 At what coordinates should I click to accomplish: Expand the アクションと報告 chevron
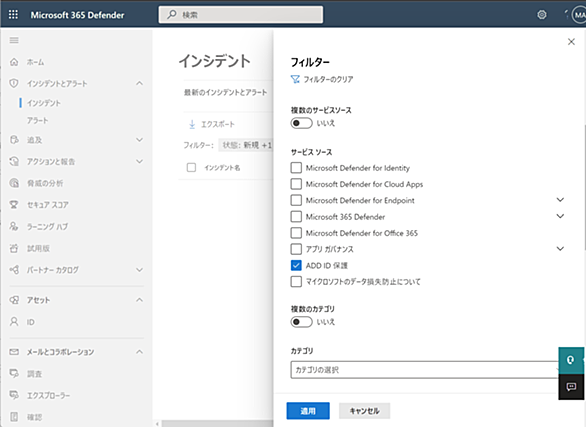pos(139,161)
